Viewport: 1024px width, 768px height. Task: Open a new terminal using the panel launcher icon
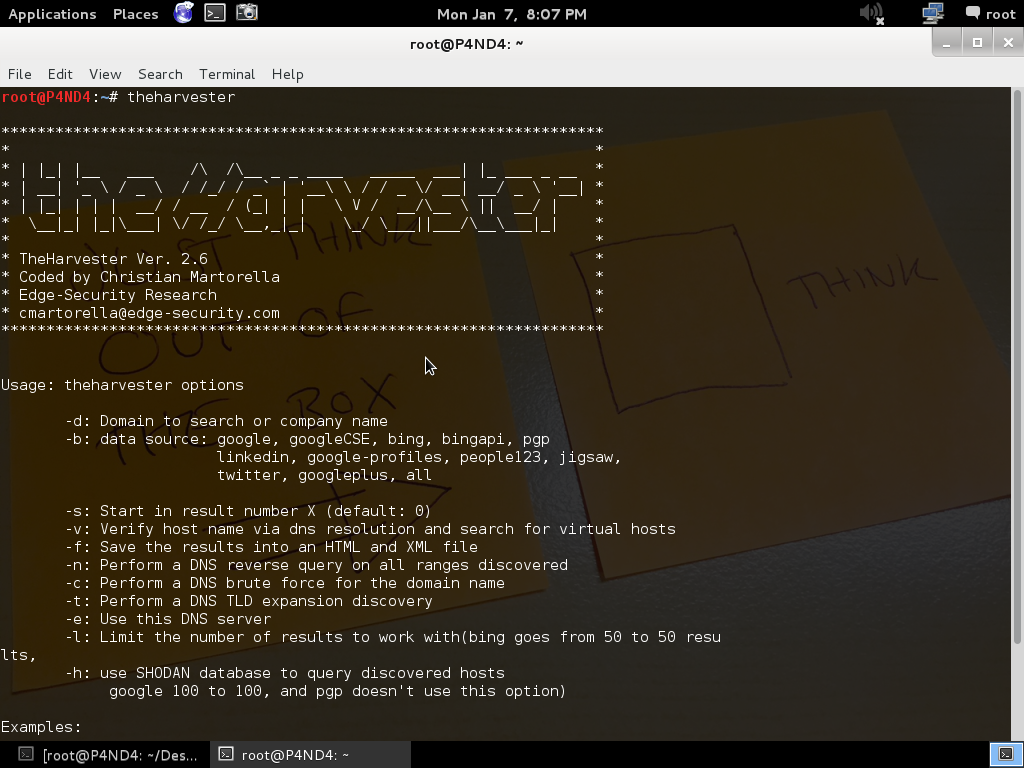(213, 14)
